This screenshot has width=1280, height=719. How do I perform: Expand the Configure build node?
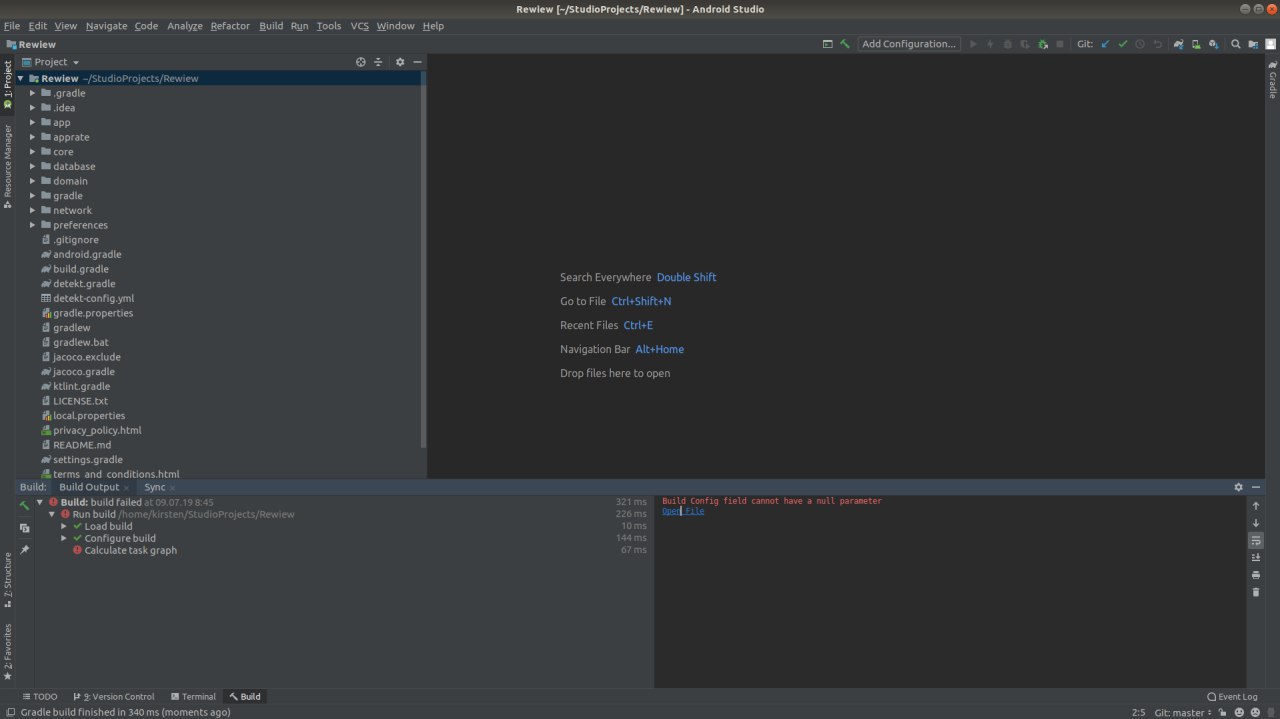pyautogui.click(x=64, y=538)
